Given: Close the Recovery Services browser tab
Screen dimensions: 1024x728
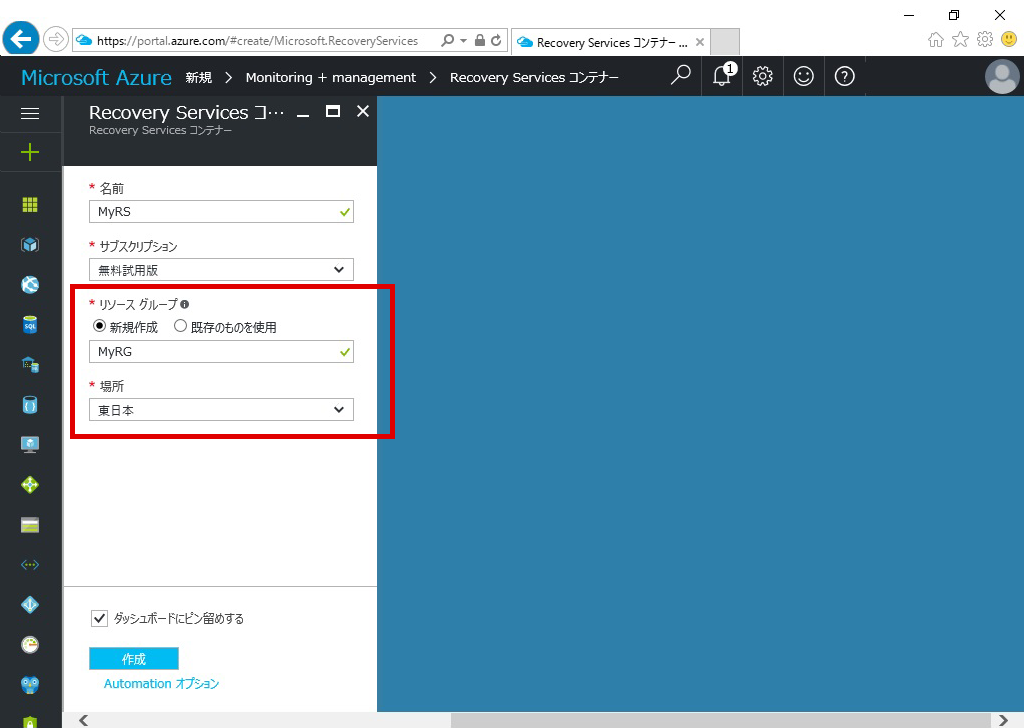Looking at the screenshot, I should tap(699, 42).
